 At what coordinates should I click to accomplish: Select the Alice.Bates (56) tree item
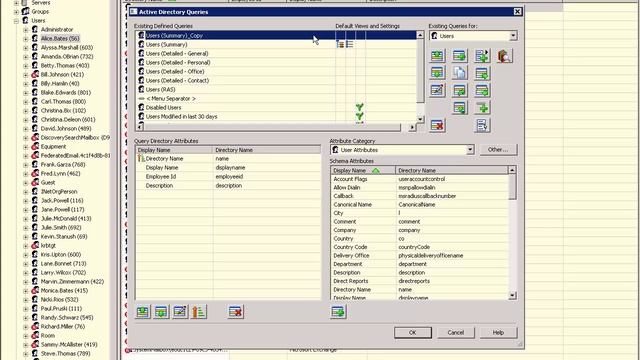click(60, 38)
